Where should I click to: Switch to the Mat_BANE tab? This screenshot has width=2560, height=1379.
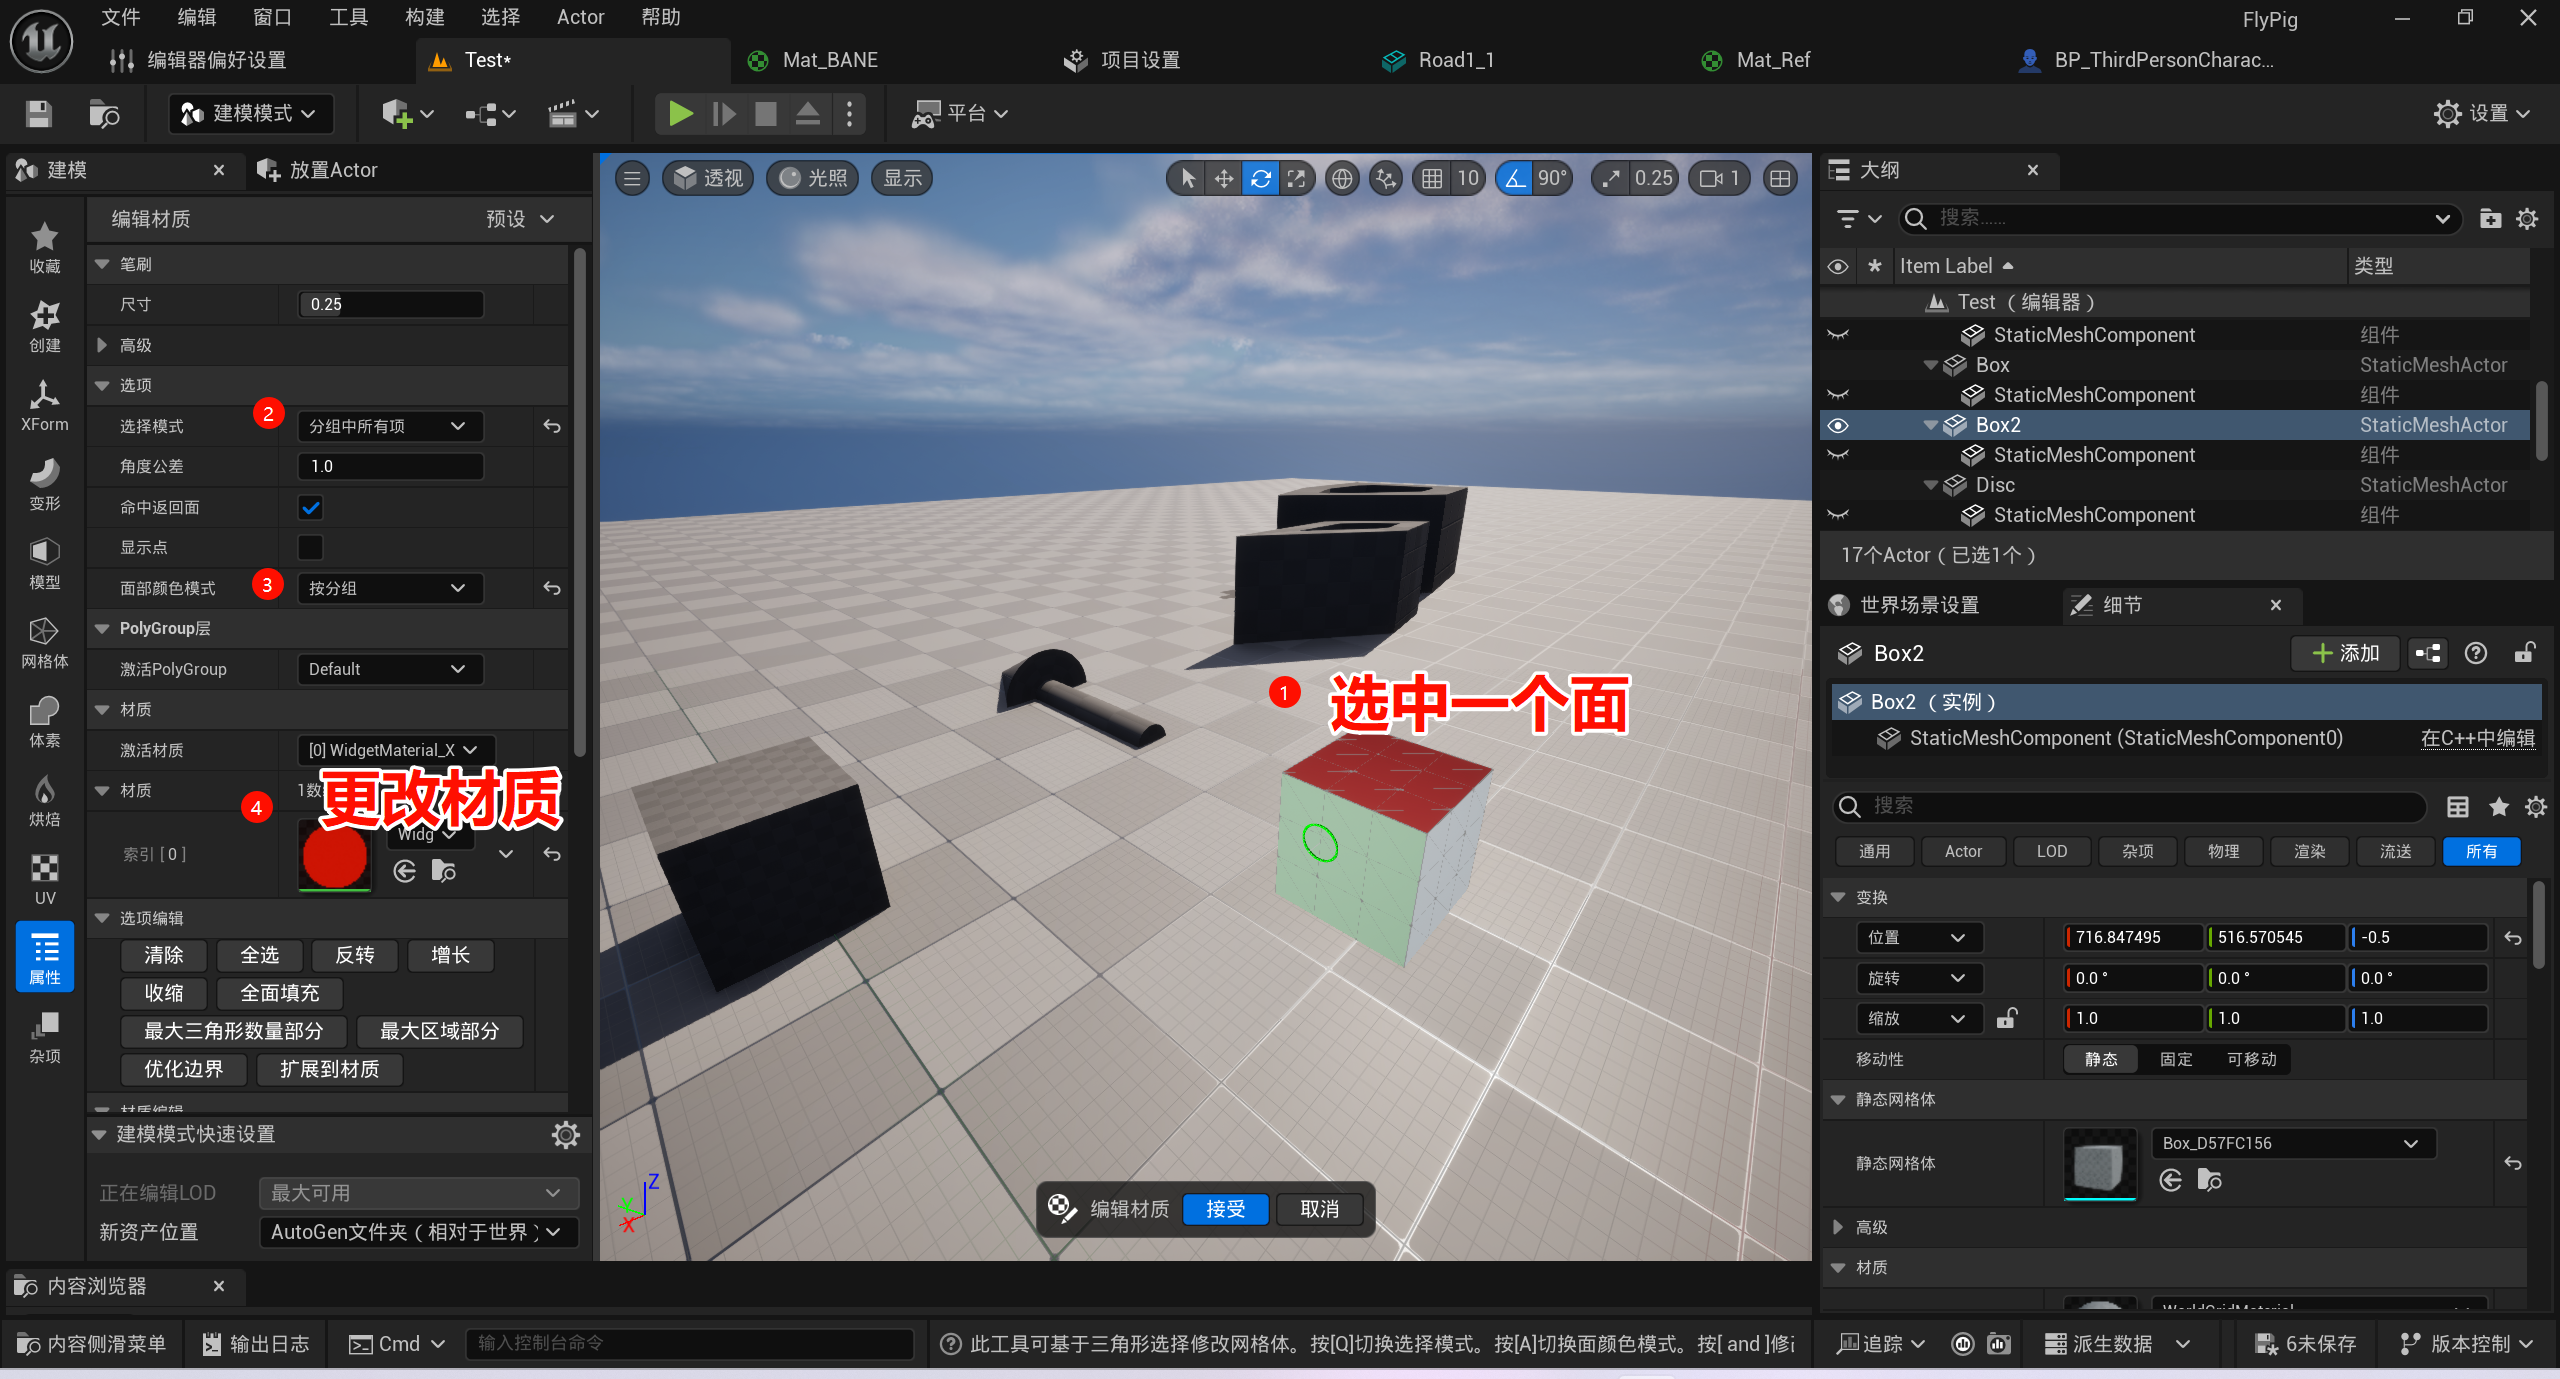coord(829,60)
